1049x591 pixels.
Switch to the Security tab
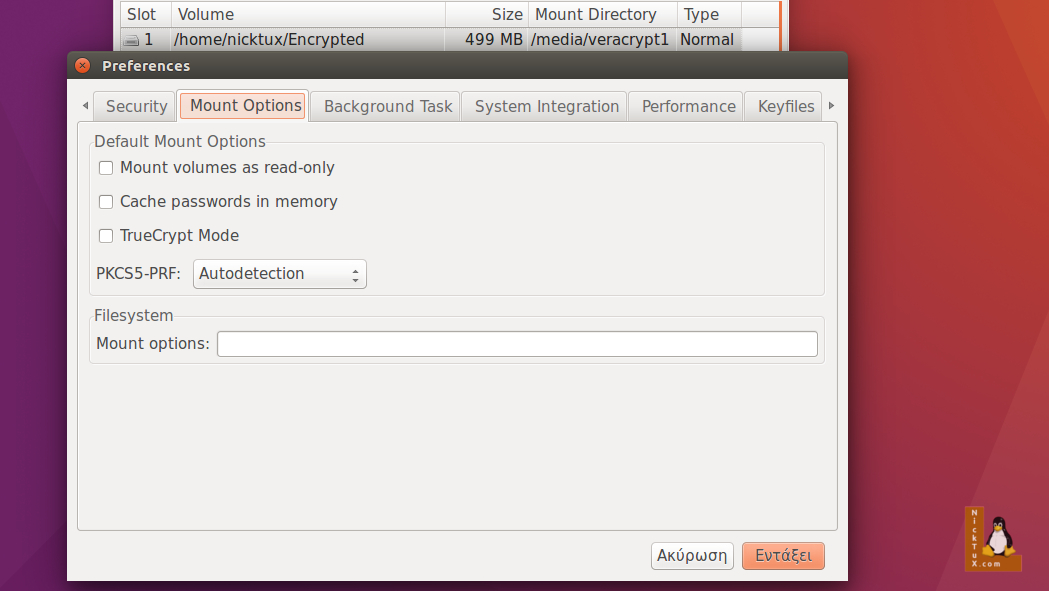[136, 106]
